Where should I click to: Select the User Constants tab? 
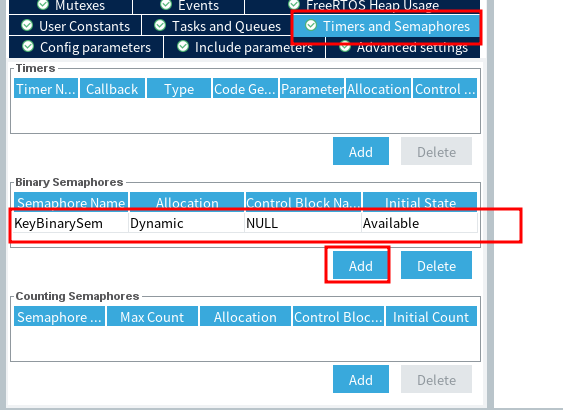click(x=75, y=26)
